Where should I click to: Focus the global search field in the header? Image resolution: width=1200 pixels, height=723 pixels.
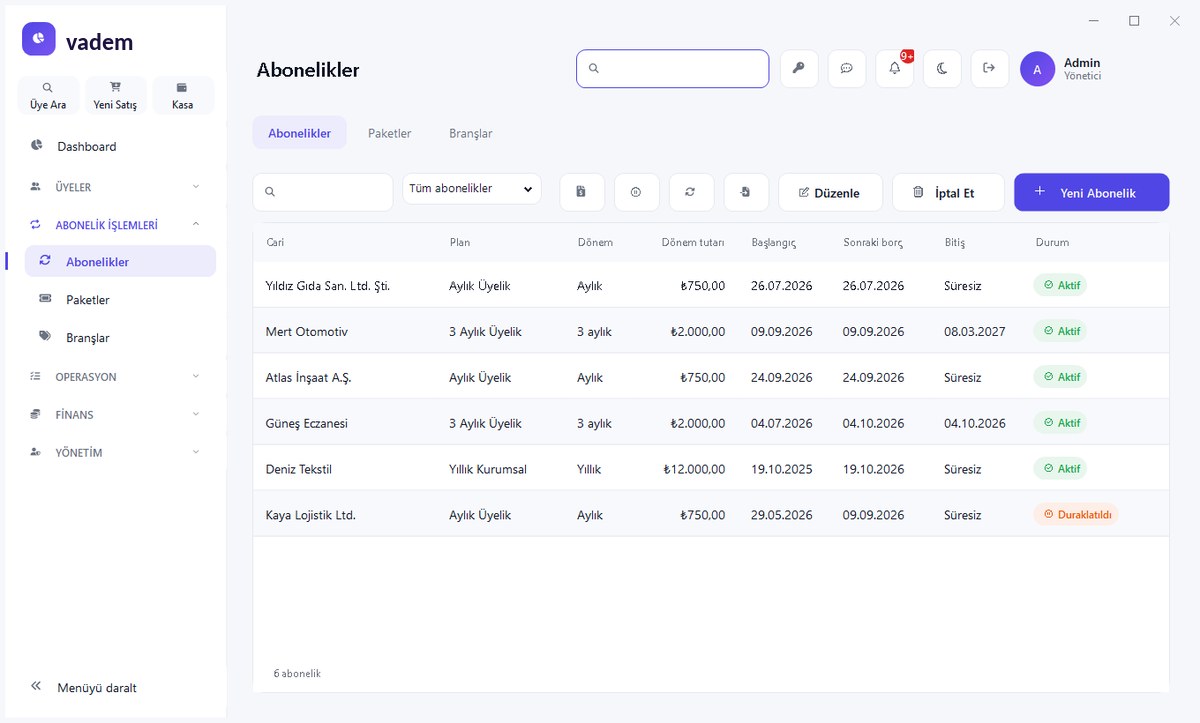coord(672,69)
